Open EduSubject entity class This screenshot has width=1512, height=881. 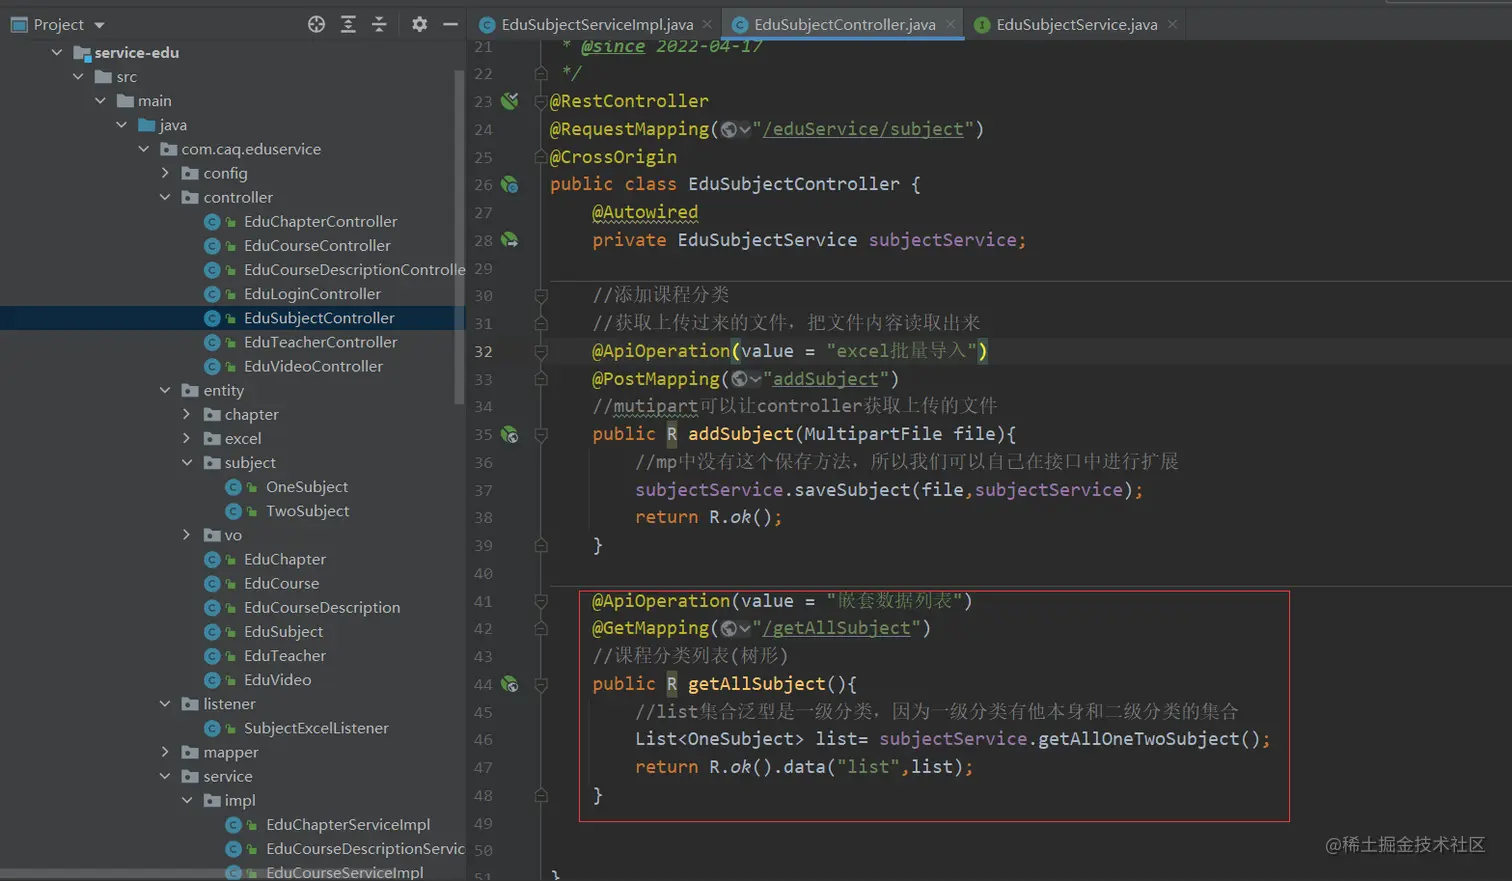coord(283,631)
